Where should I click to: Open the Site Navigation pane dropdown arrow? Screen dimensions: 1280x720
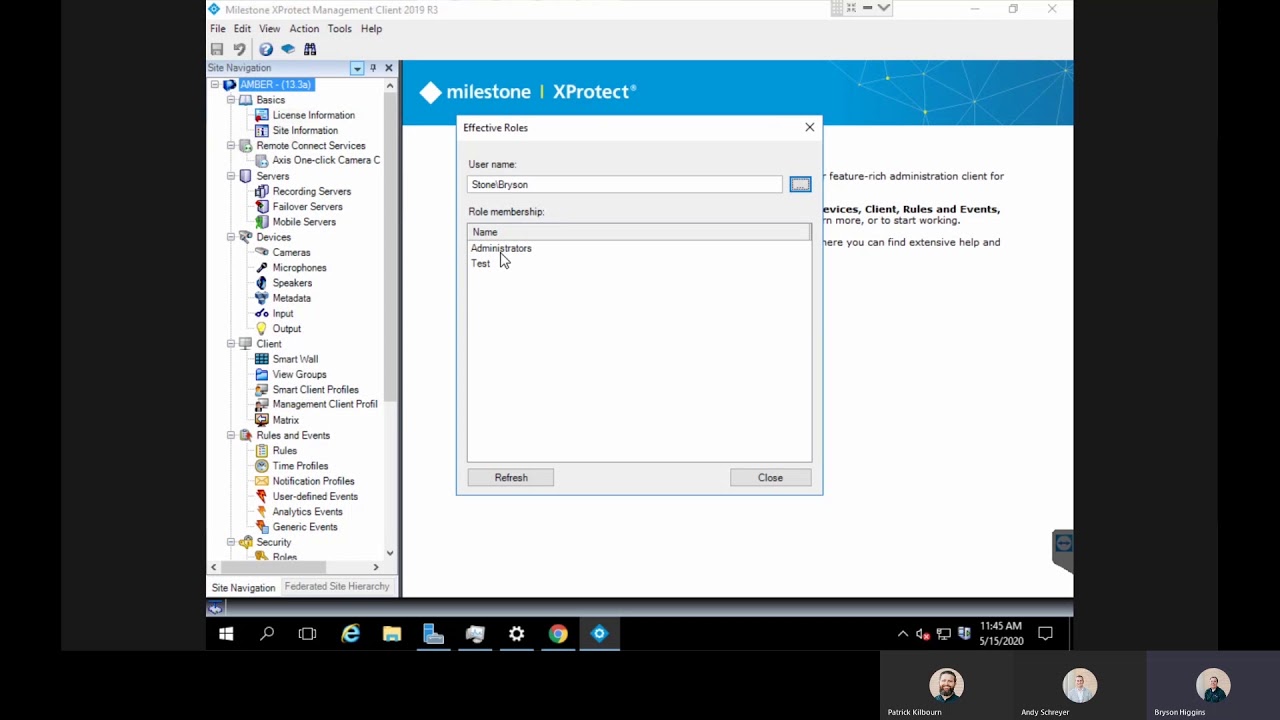click(x=357, y=68)
